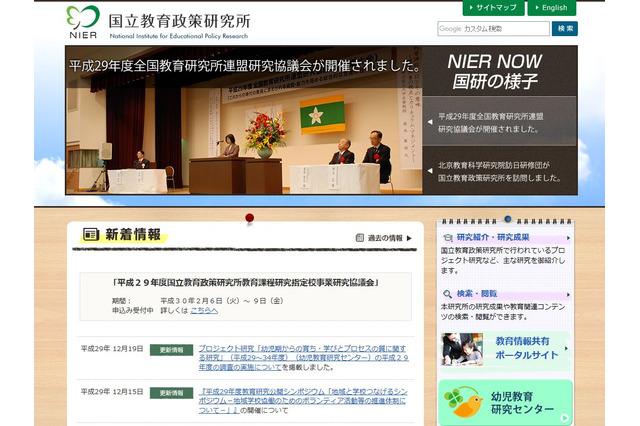Click the document icon beside 過去の情報
The height and width of the screenshot is (426, 640).
[360, 238]
